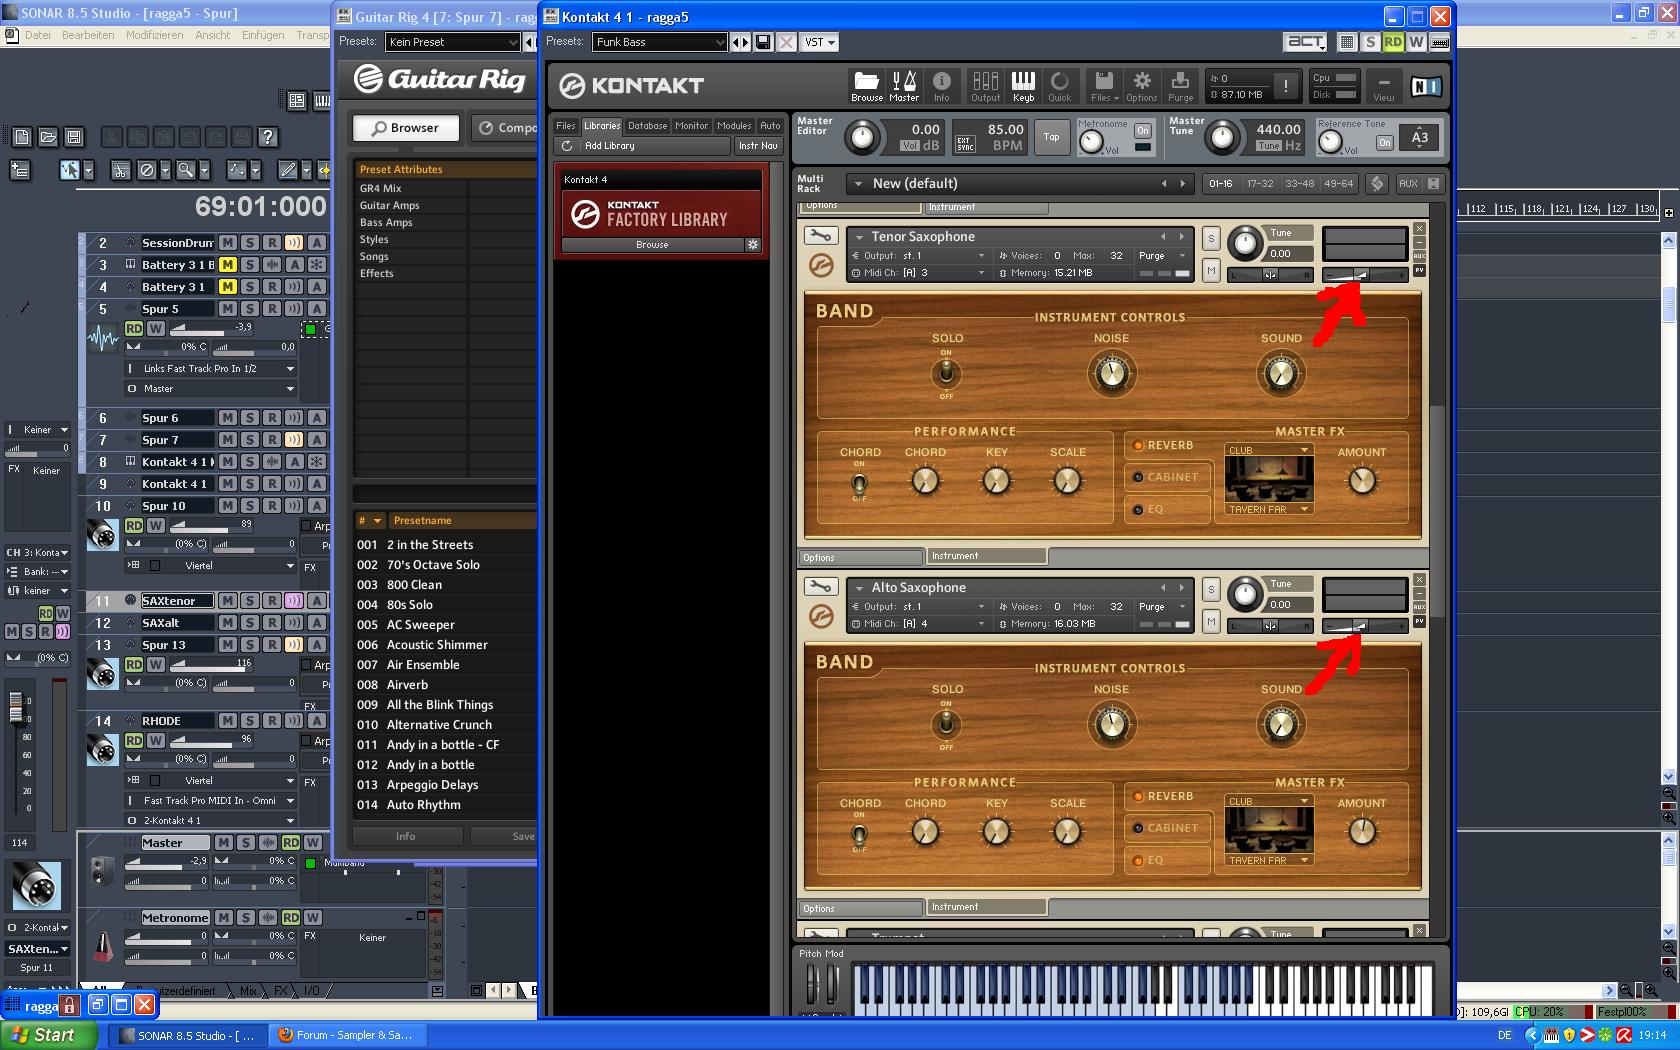Adjust Alto Saxophone pan slider
The width and height of the screenshot is (1680, 1050).
1270,625
